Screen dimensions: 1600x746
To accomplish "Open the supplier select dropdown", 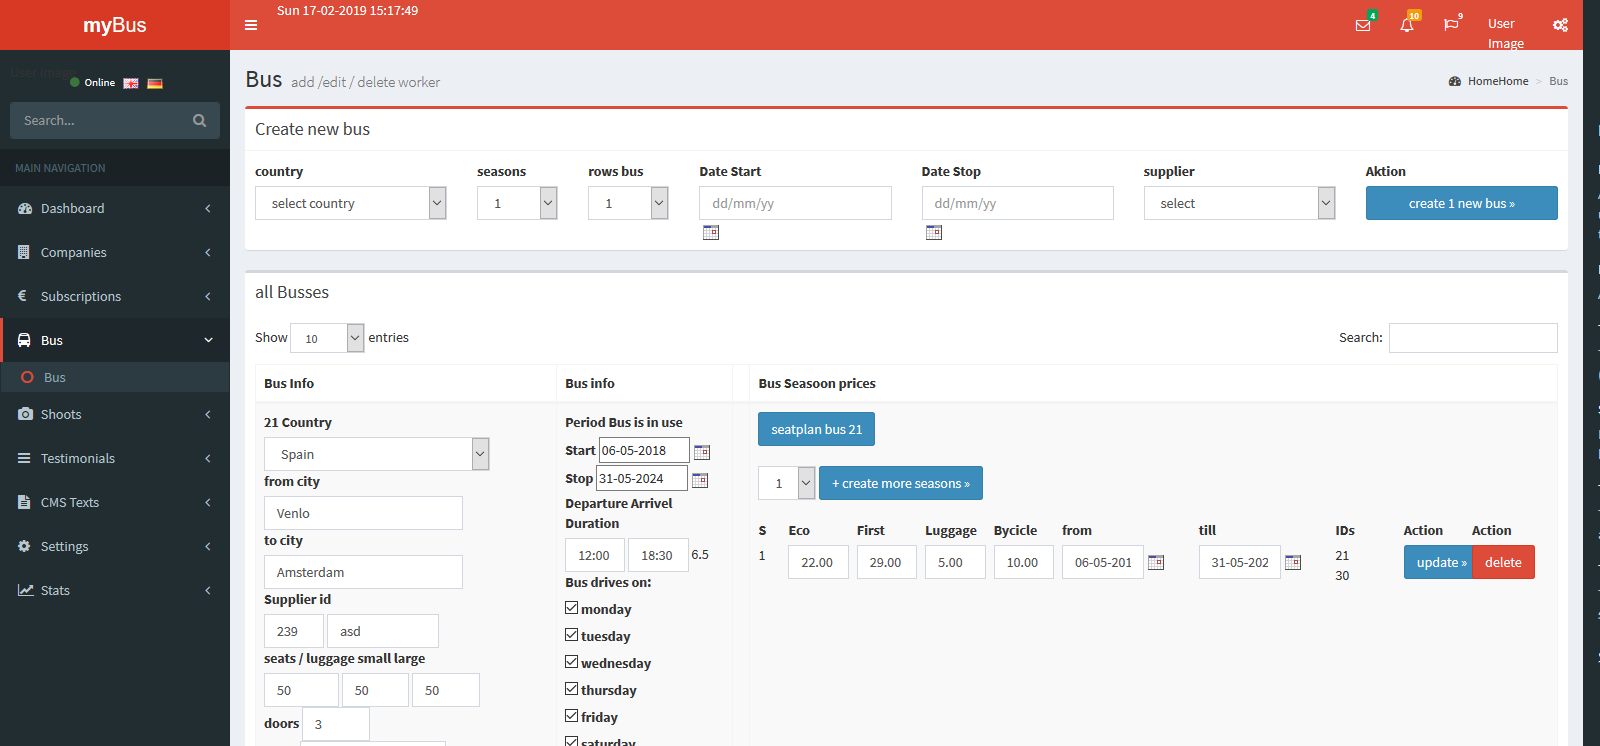I will point(1239,203).
